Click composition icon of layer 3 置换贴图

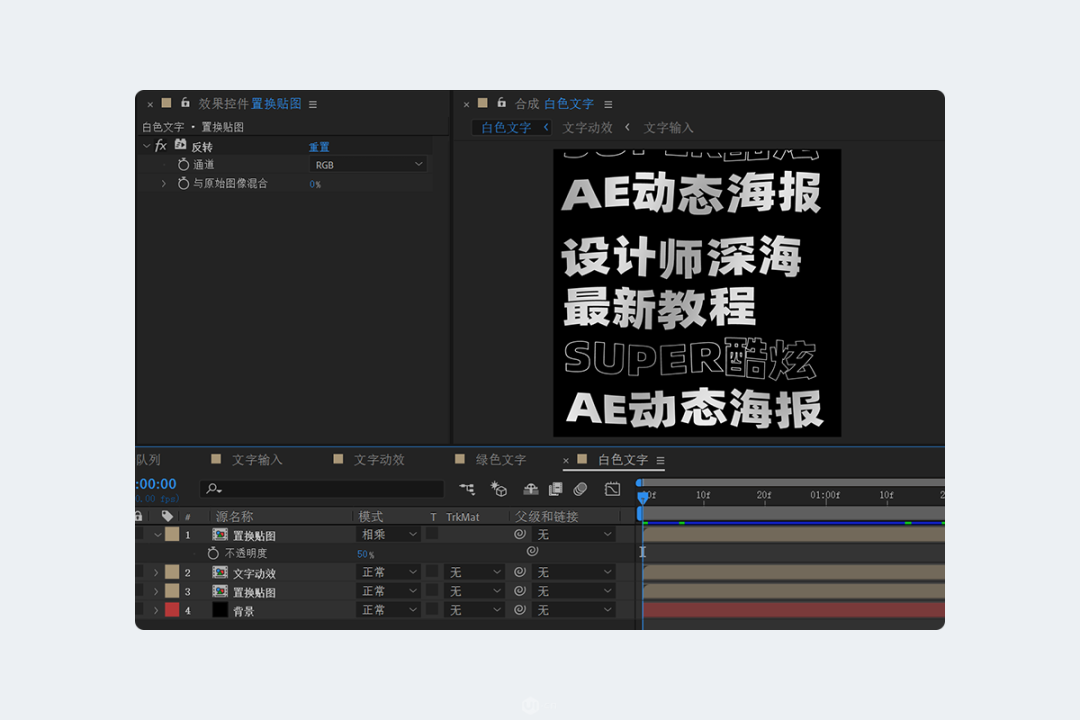220,591
